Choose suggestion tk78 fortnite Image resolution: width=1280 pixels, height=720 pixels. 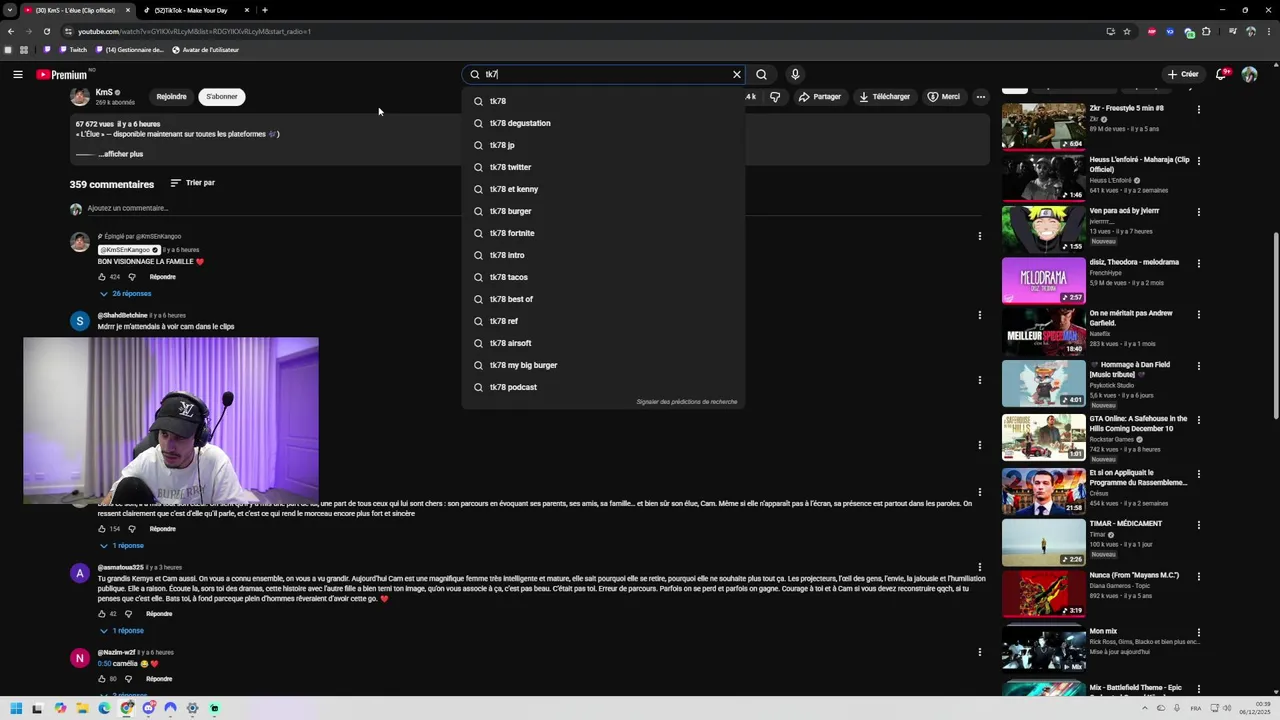pos(603,233)
